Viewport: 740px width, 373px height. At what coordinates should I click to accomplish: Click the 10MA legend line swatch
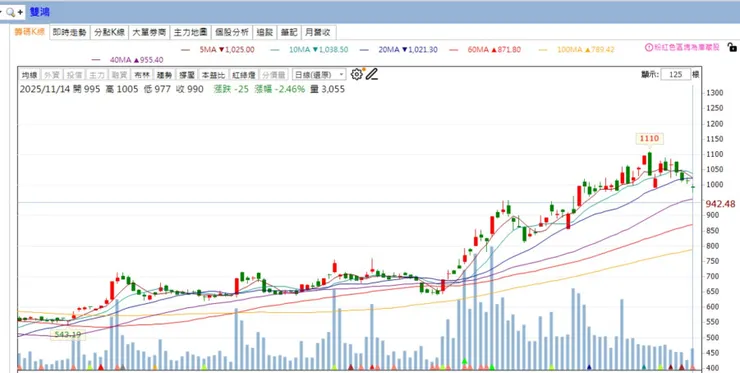(275, 50)
